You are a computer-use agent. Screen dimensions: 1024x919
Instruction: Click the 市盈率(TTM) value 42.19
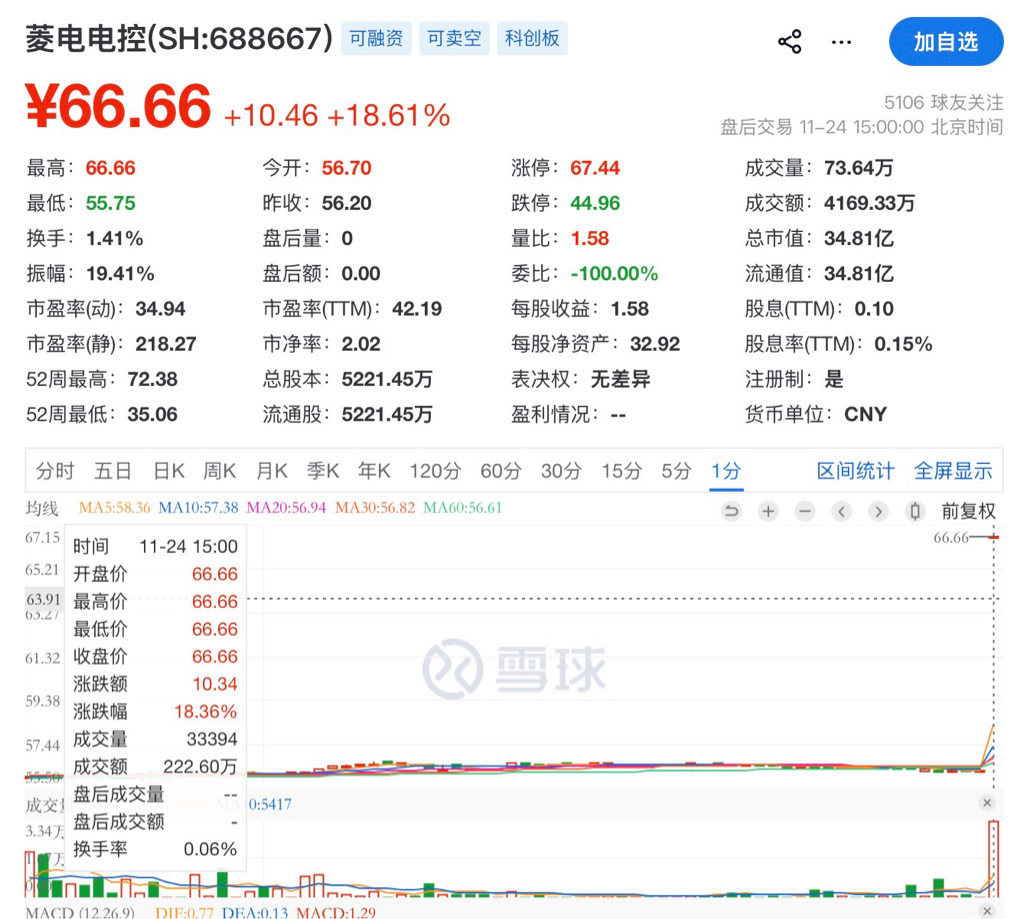tap(417, 309)
